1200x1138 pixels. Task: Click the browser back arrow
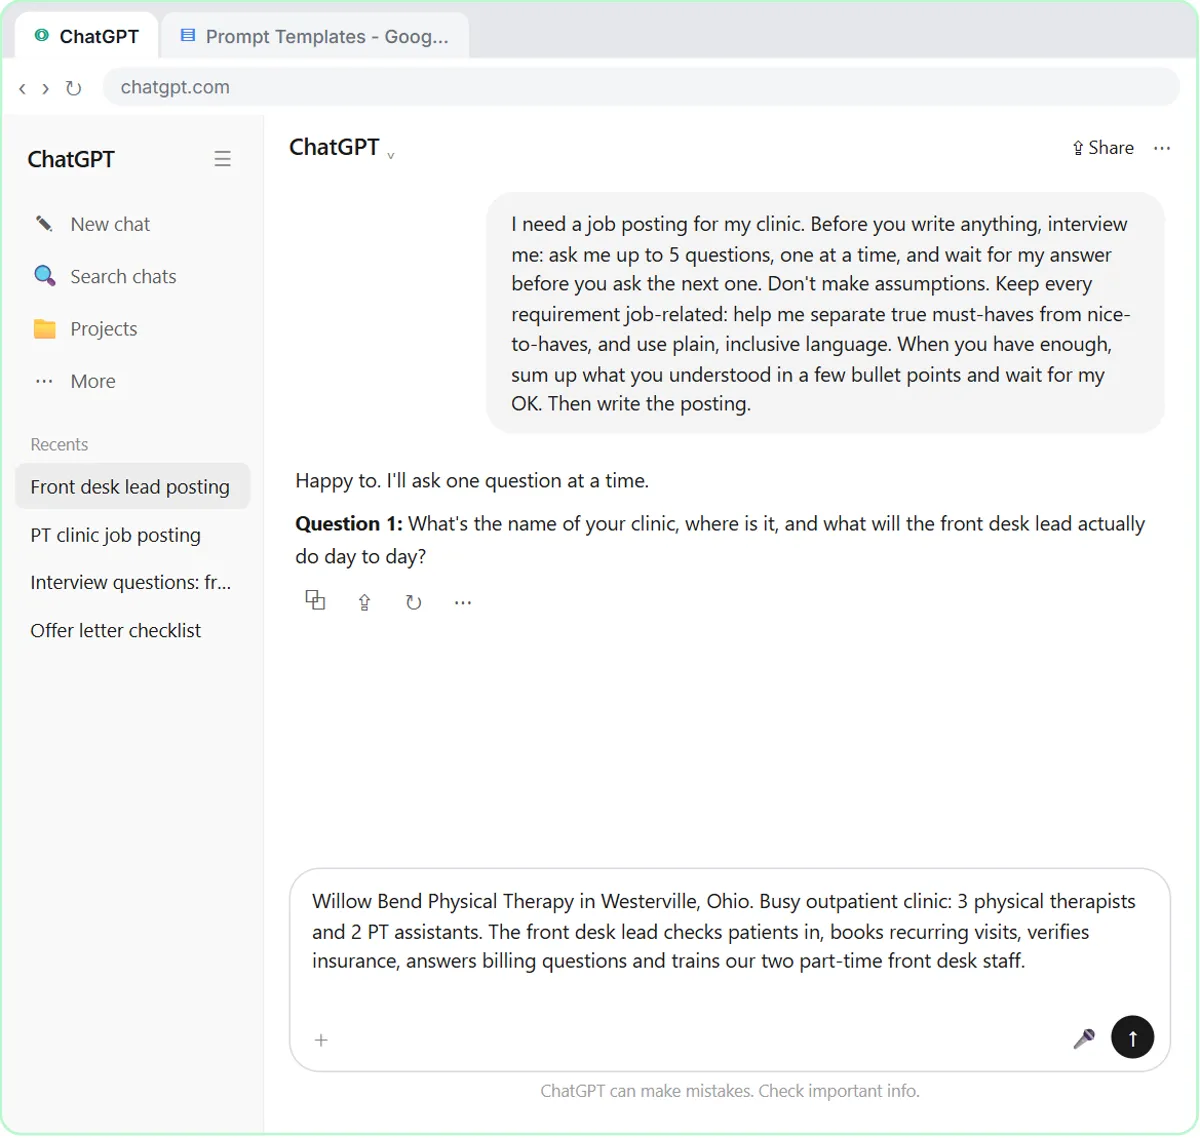click(22, 88)
